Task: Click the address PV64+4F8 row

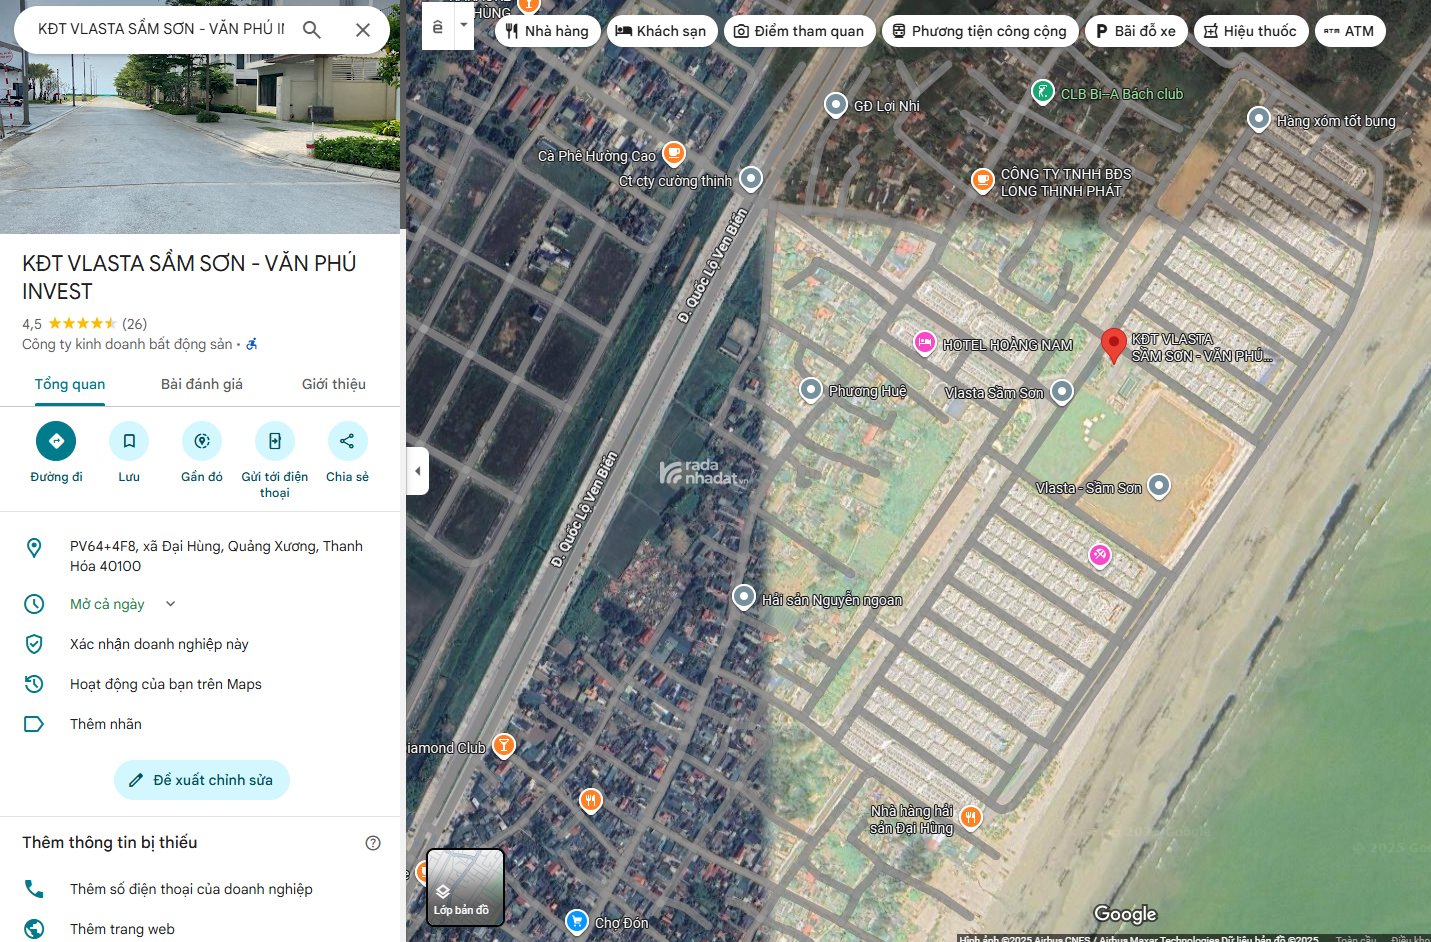Action: (200, 556)
